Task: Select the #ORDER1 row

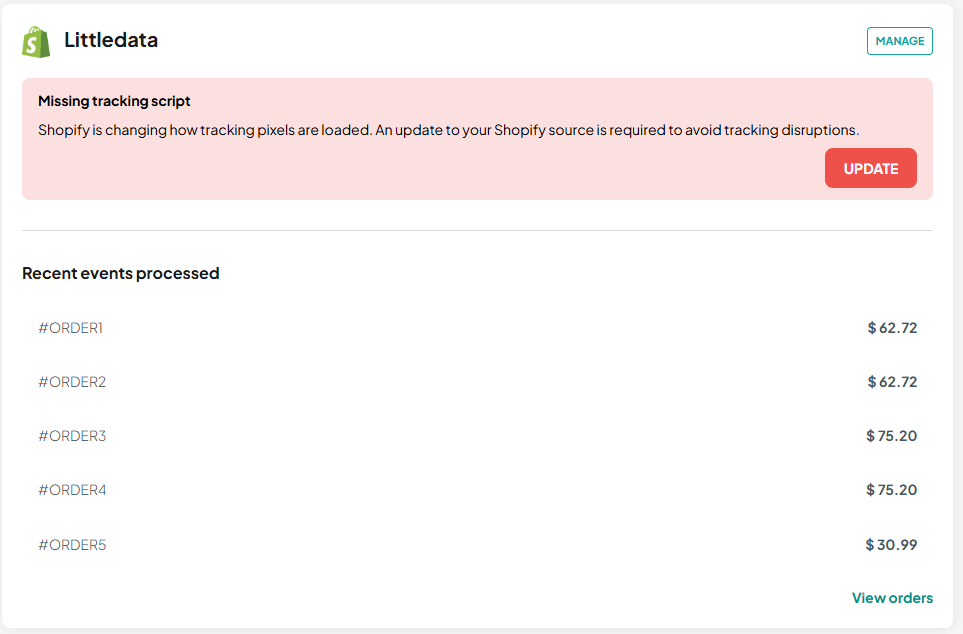Action: tap(477, 328)
